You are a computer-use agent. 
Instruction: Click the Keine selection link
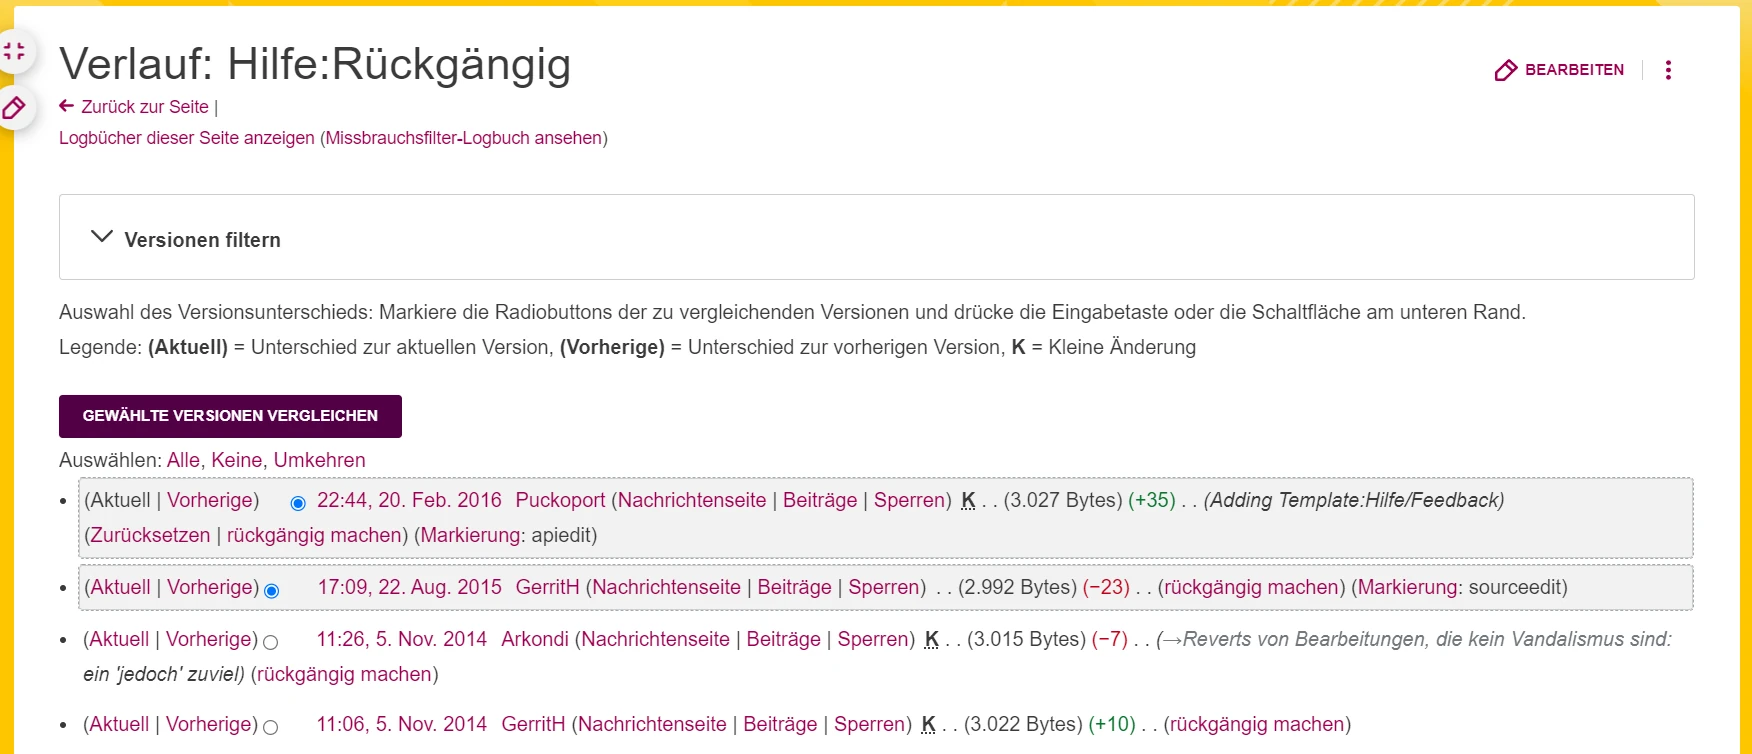[x=236, y=460]
